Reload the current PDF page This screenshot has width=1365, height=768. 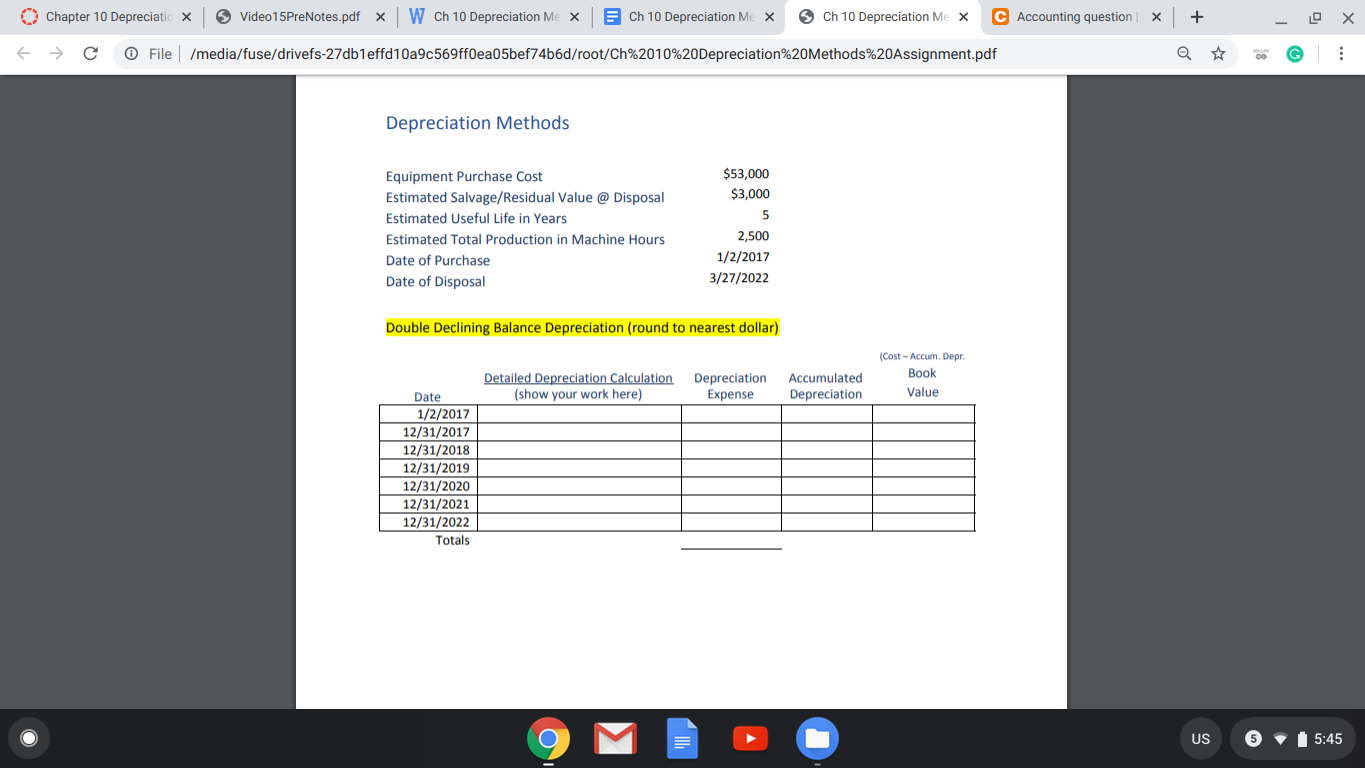(x=91, y=54)
